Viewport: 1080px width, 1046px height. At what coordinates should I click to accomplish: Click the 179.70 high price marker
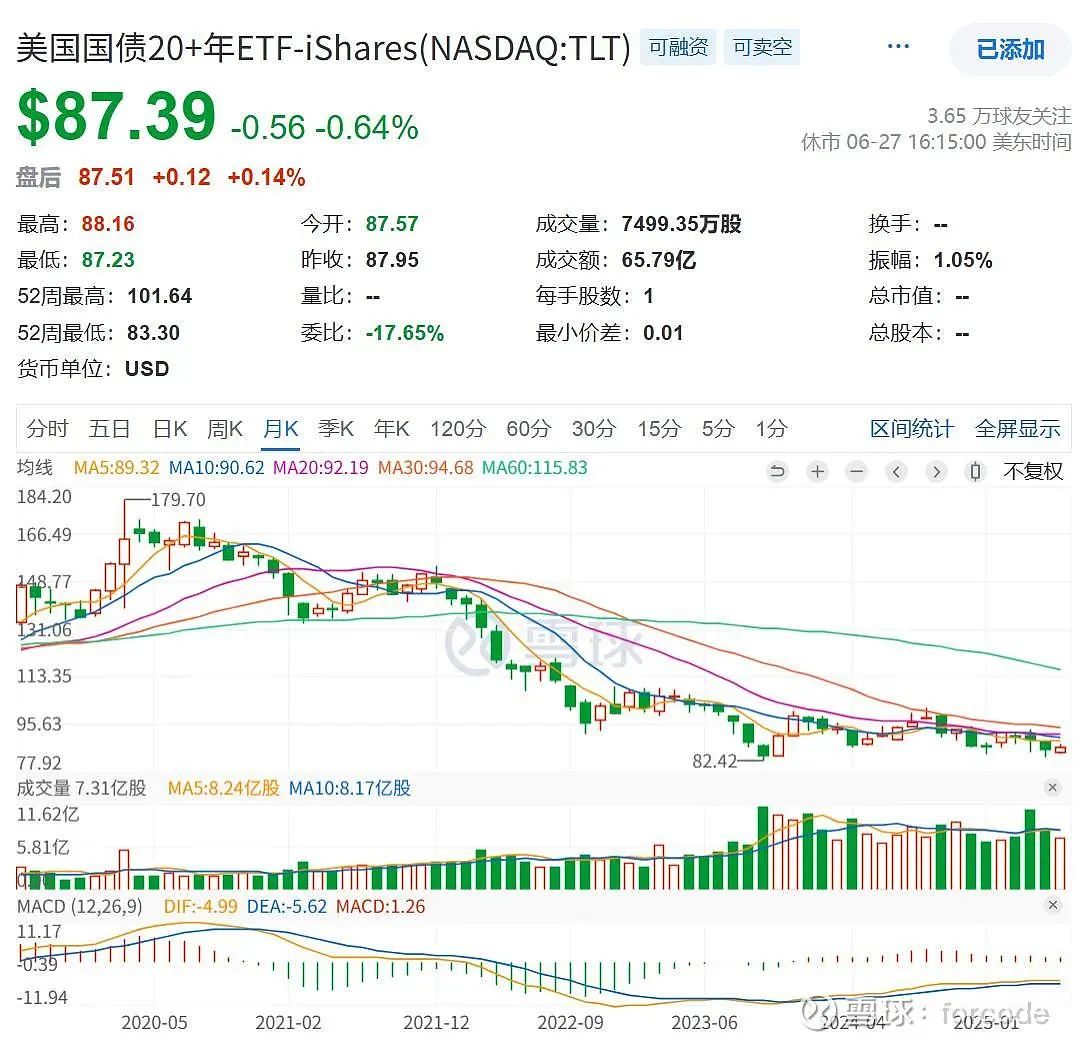tap(178, 499)
